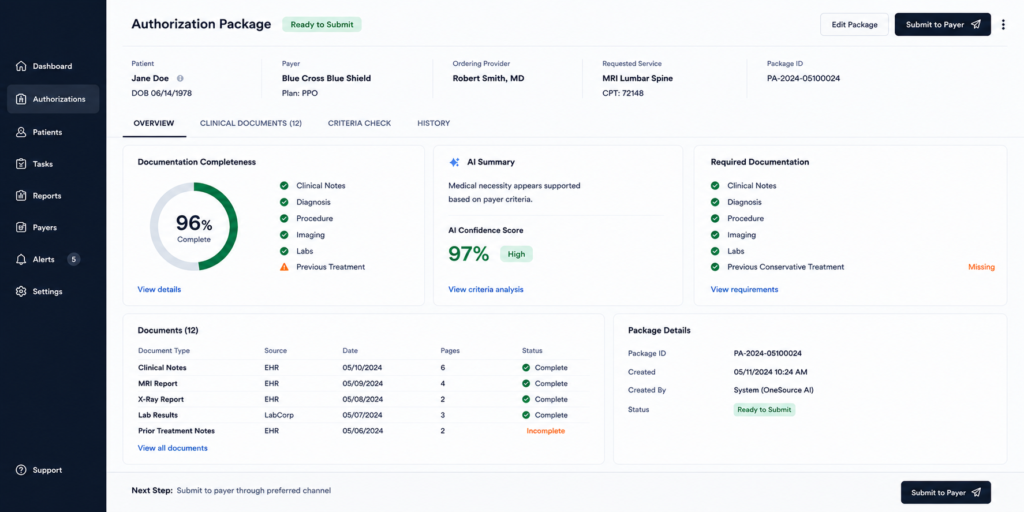The width and height of the screenshot is (1024, 512).
Task: Open the Tasks clipboard icon
Action: (21, 164)
